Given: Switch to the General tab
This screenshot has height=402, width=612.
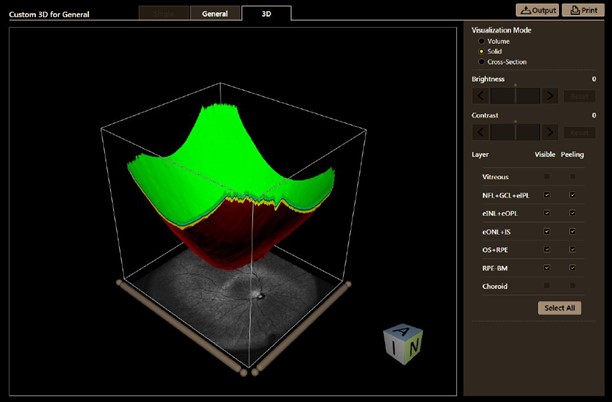Looking at the screenshot, I should click(216, 14).
